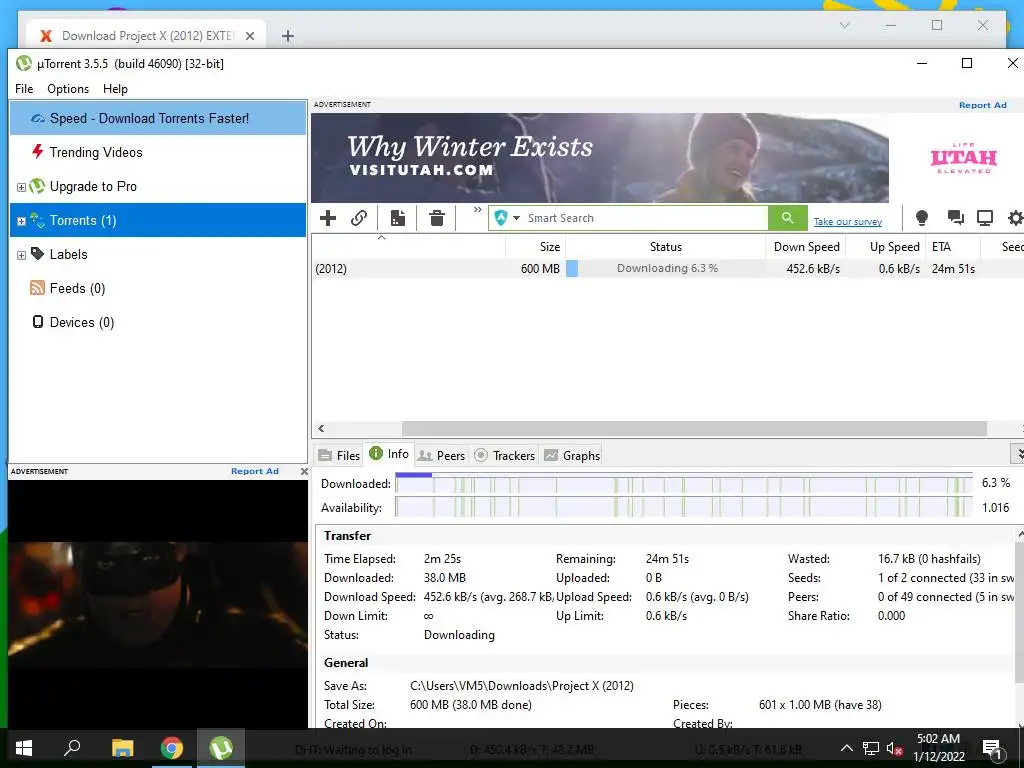Click the Downloaded pieces bar

[x=684, y=484]
